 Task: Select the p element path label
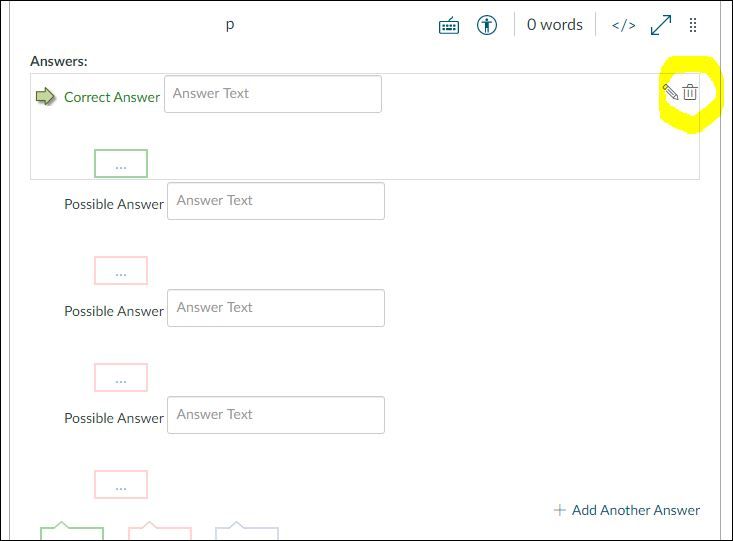[x=230, y=24]
